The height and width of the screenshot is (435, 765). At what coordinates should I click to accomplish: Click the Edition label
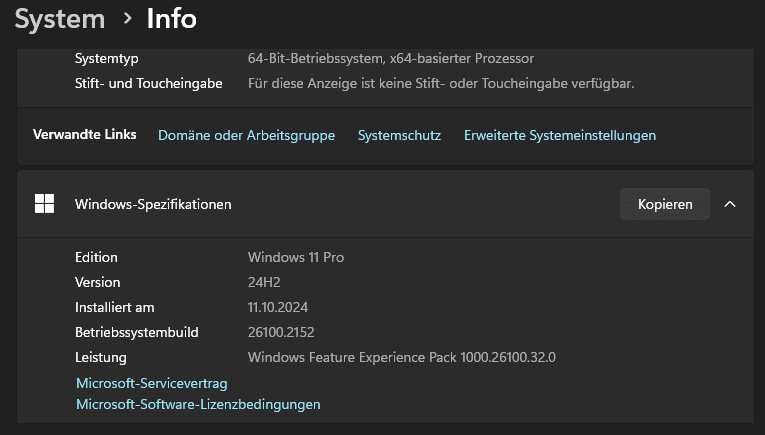96,257
